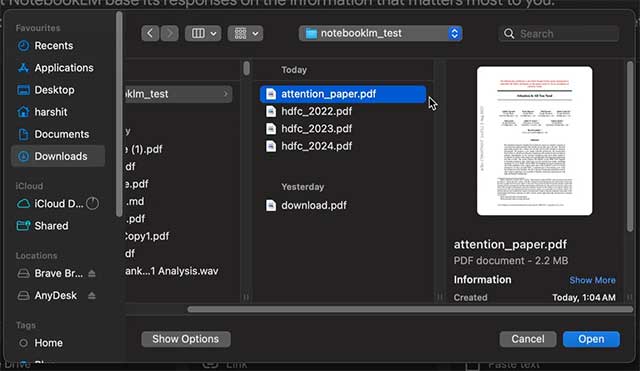
Task: Click the first column's vertical scroll thumb
Action: [246, 68]
